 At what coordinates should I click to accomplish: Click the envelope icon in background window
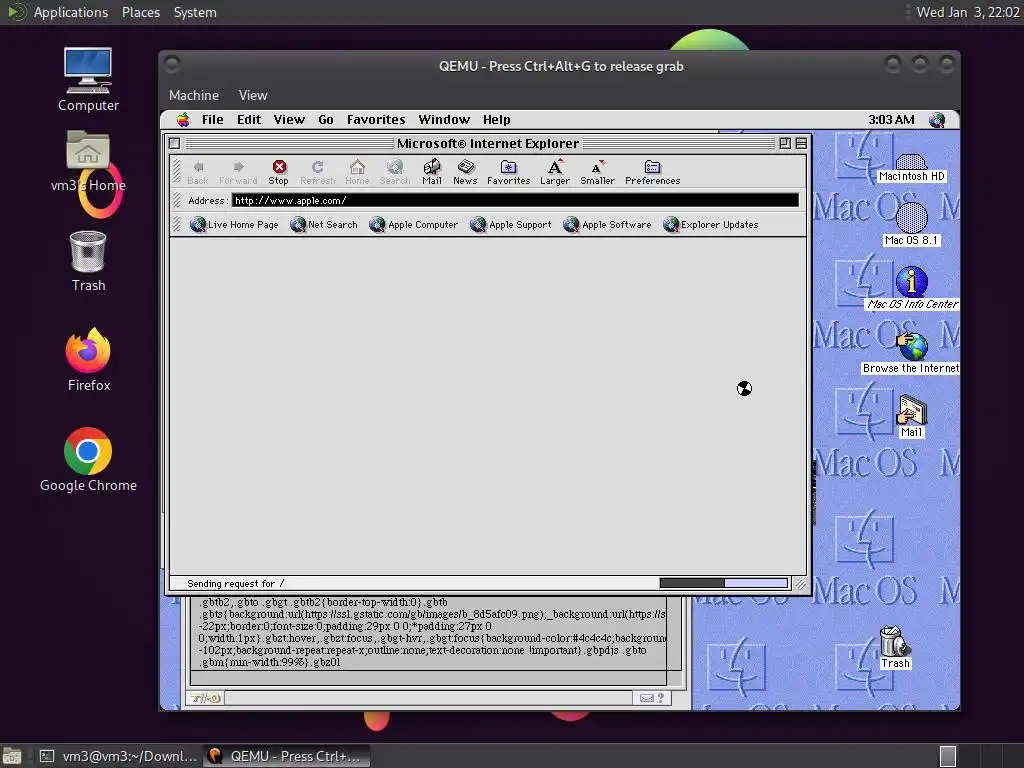coord(647,698)
